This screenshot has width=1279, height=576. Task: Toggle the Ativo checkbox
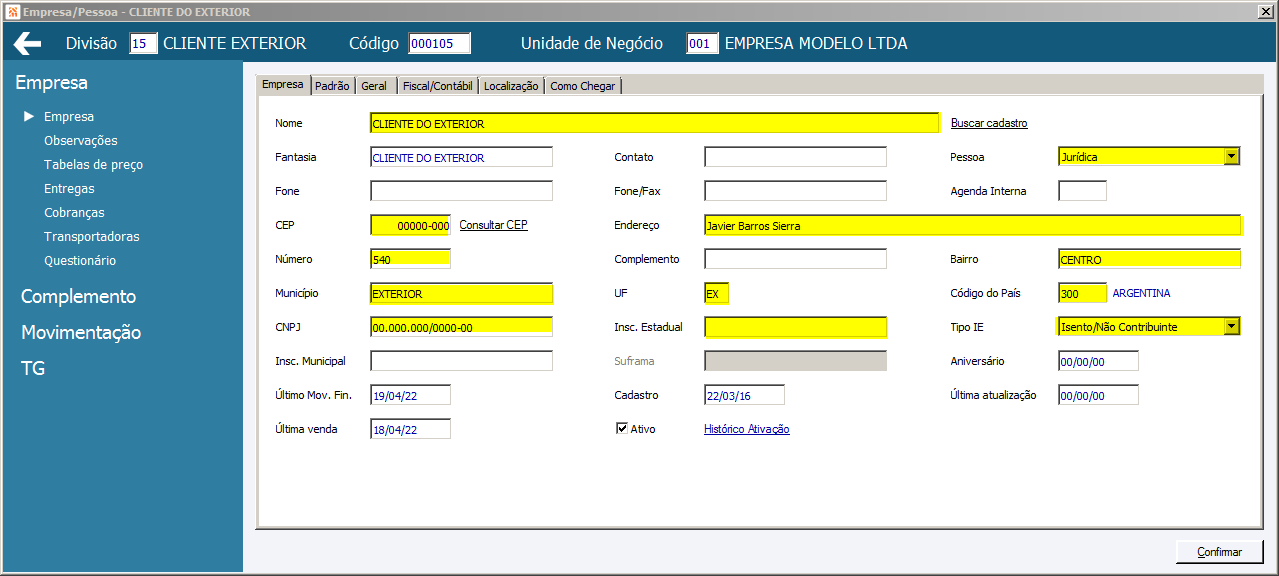click(x=622, y=429)
